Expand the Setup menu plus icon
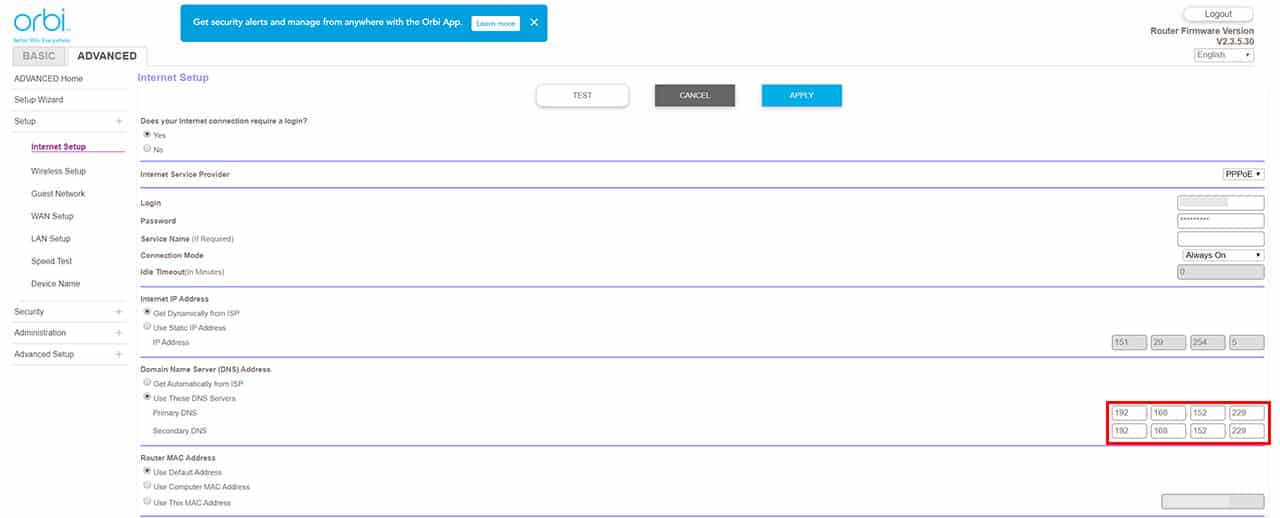This screenshot has width=1280, height=518. pos(119,121)
